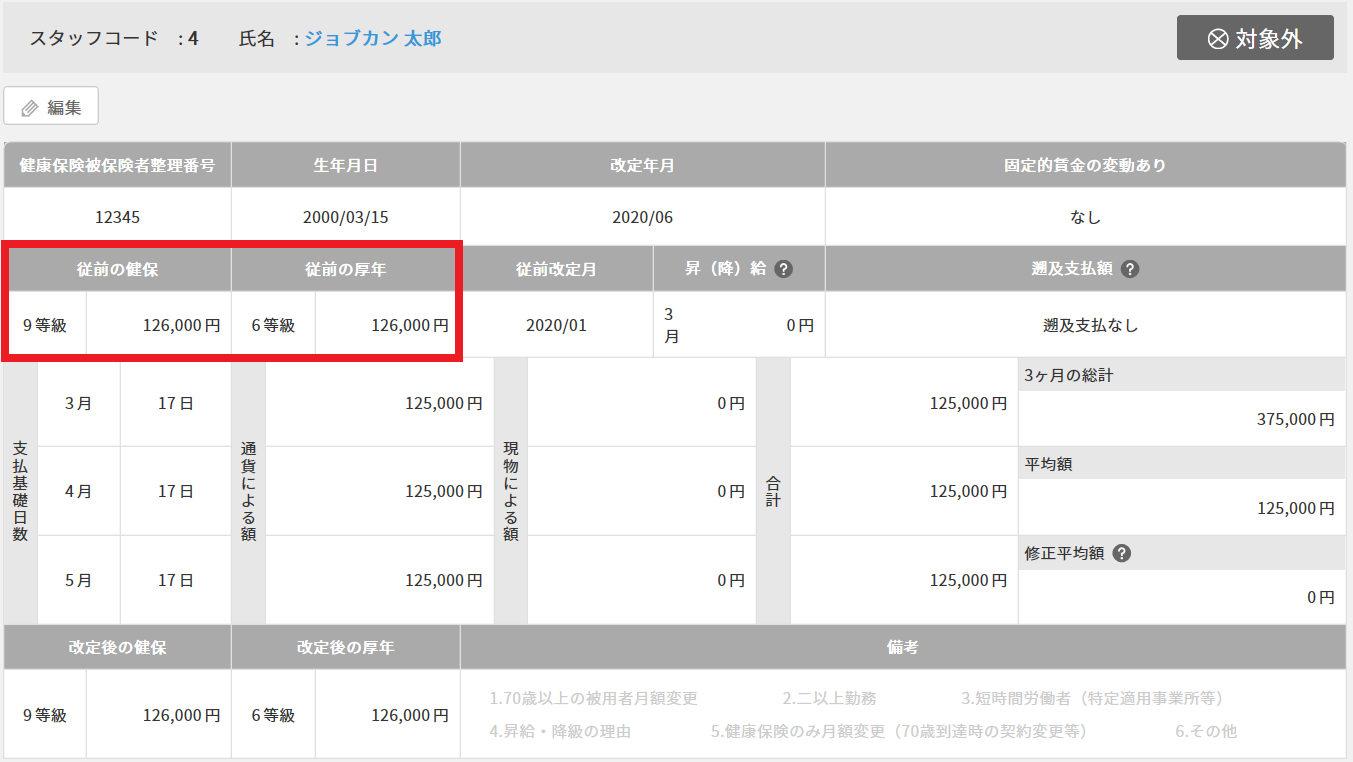Image resolution: width=1353 pixels, height=762 pixels.
Task: Open help icon beside 昇(降)給 header
Action: (x=784, y=269)
